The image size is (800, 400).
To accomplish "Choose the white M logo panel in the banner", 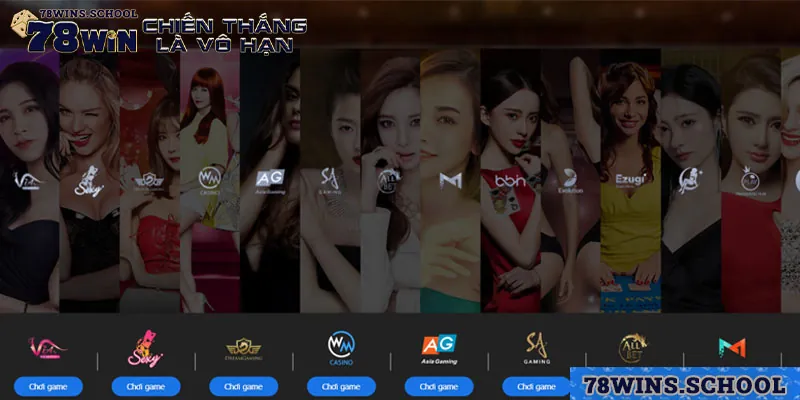I will coord(449,180).
